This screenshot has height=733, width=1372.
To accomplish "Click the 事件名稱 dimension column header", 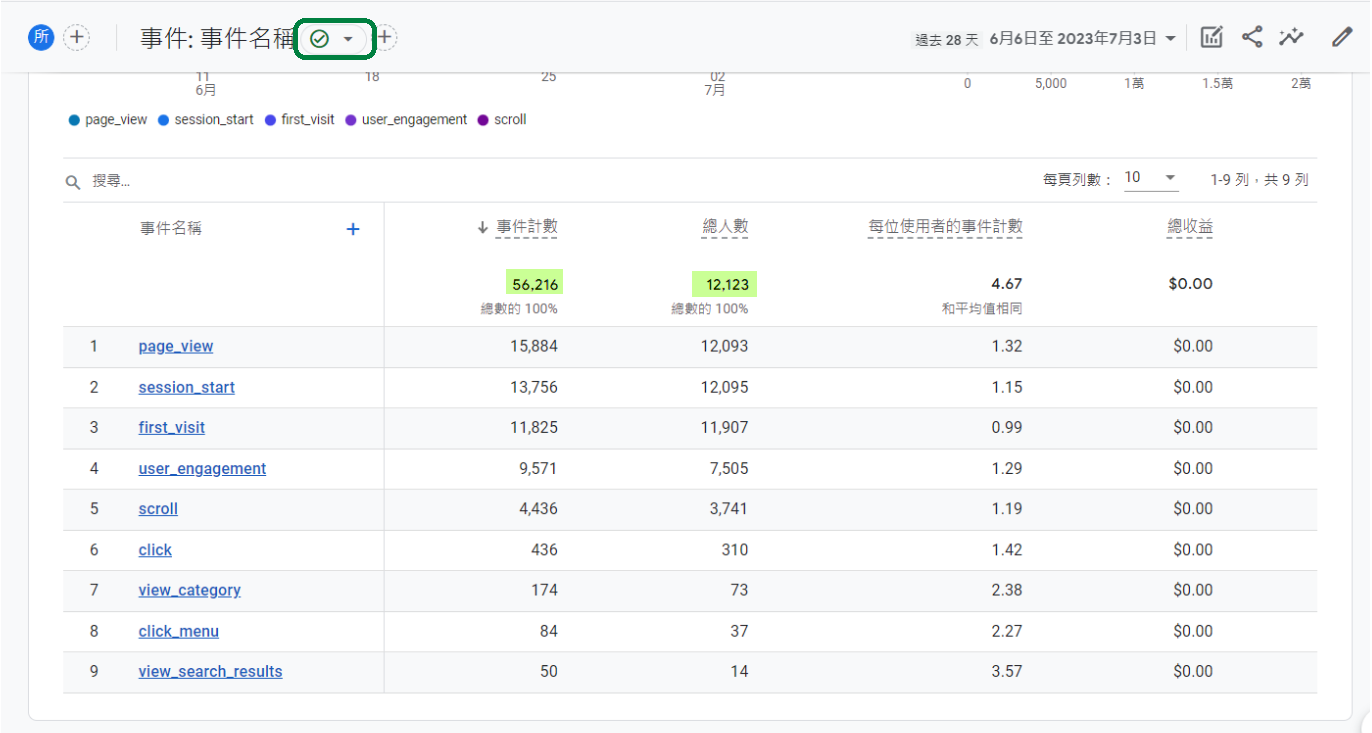I will pos(171,228).
